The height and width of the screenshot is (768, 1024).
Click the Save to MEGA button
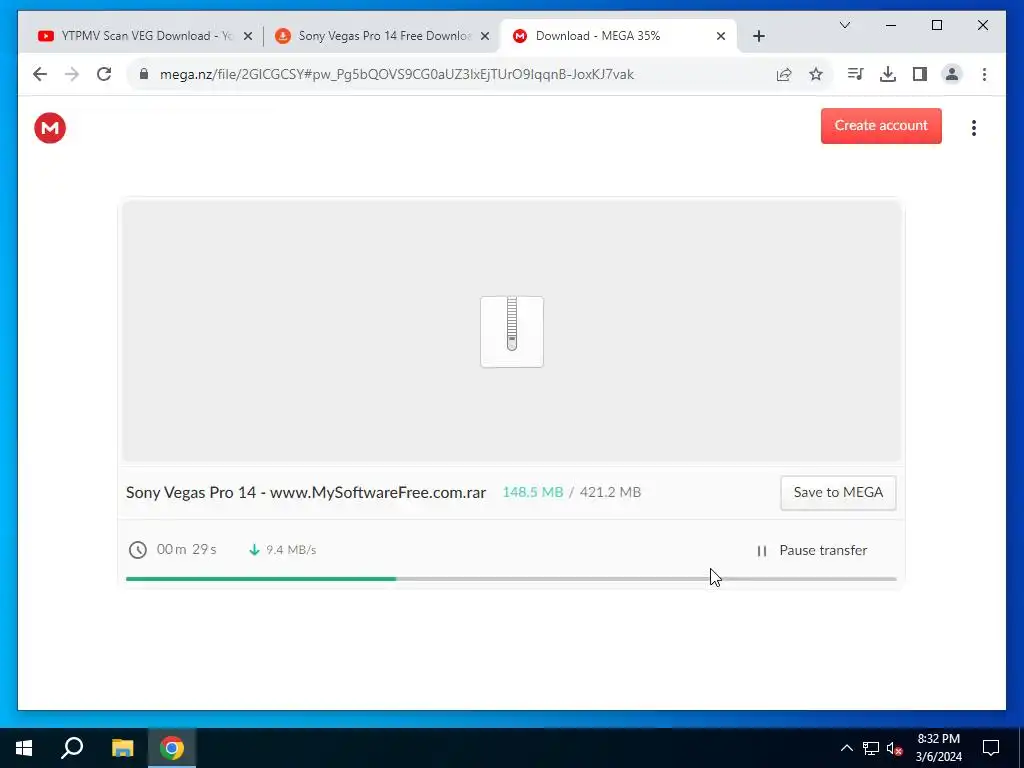tap(838, 492)
